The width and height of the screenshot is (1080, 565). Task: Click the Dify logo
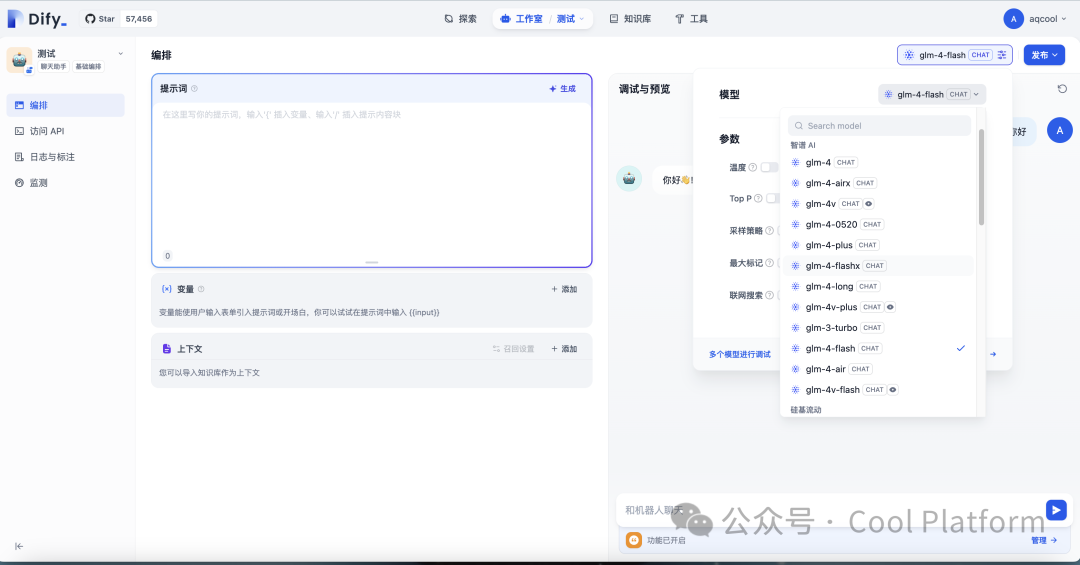(36, 19)
